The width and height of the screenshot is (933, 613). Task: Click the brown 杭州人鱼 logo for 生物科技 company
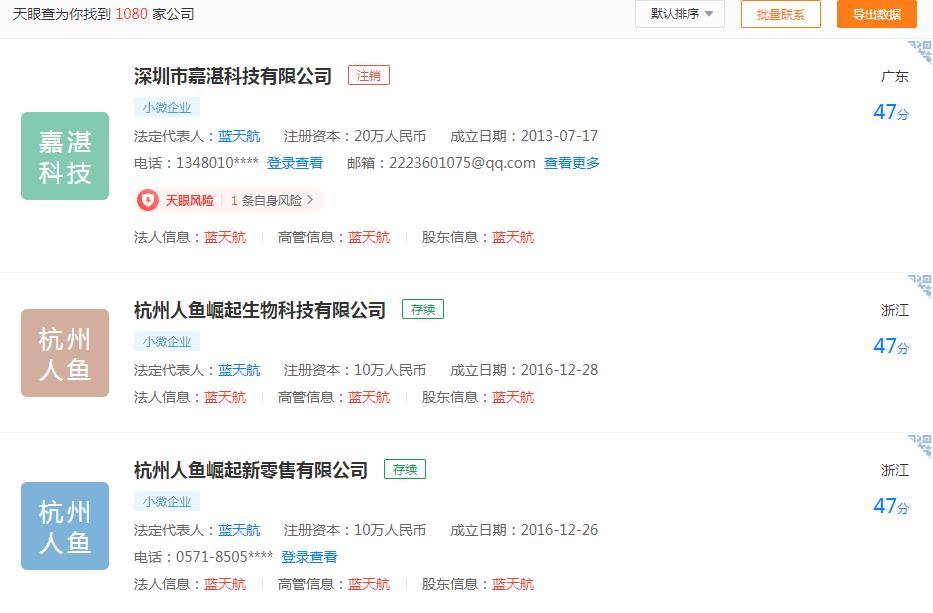click(65, 353)
